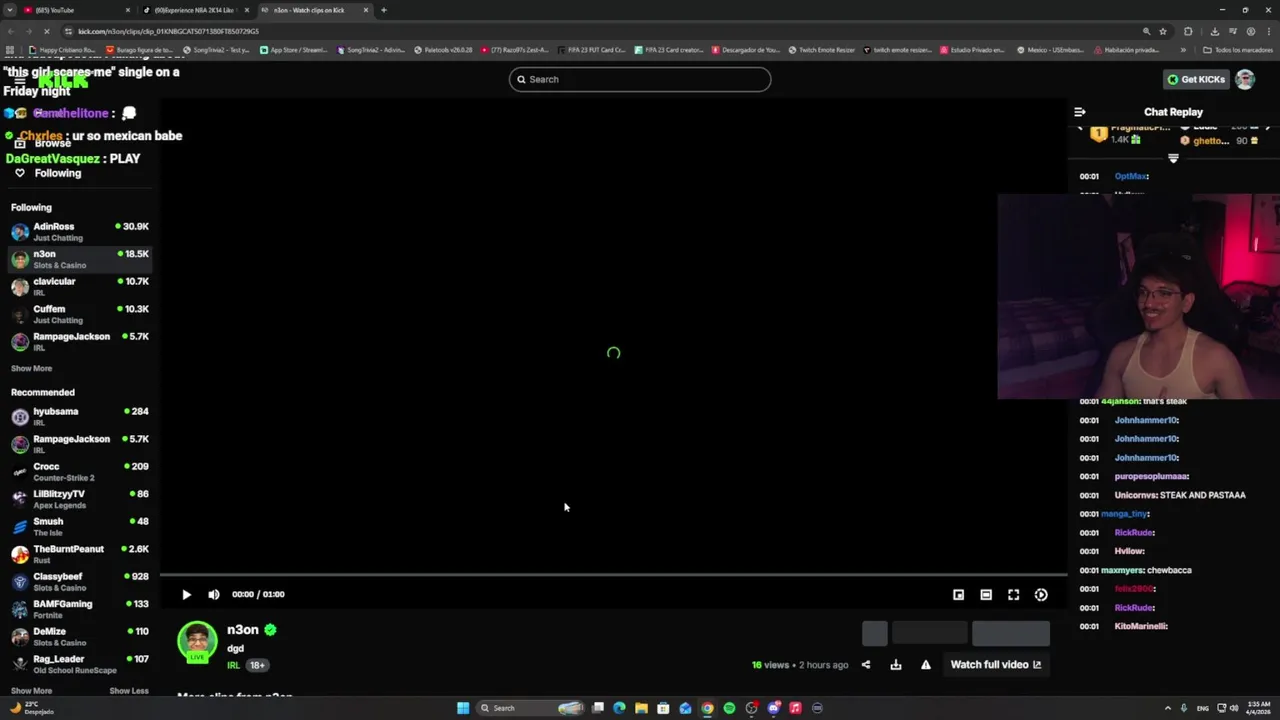
Task: Open the user profile avatar menu
Action: [1245, 79]
